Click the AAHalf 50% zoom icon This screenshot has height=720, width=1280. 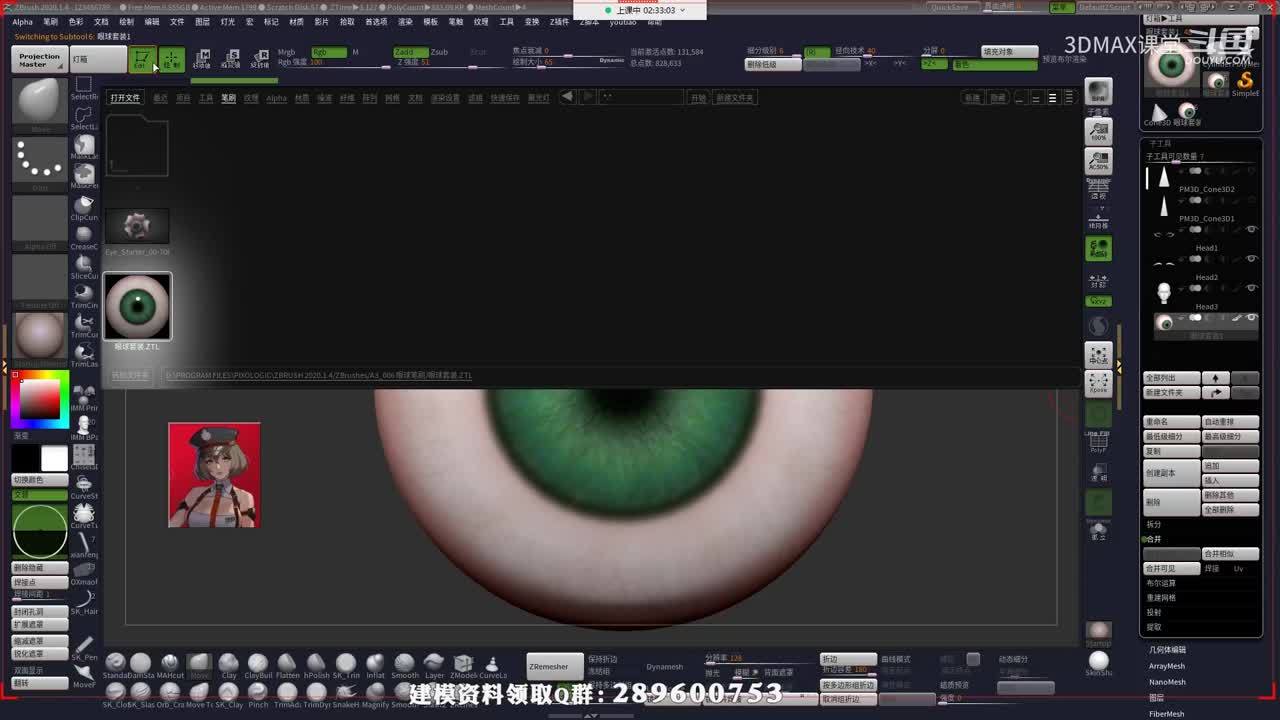coord(1098,161)
